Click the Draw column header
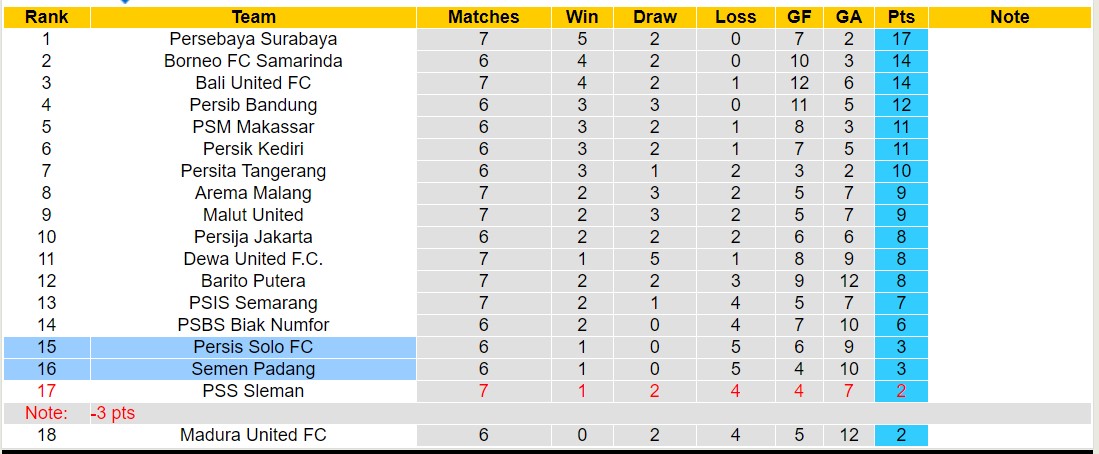 point(655,17)
